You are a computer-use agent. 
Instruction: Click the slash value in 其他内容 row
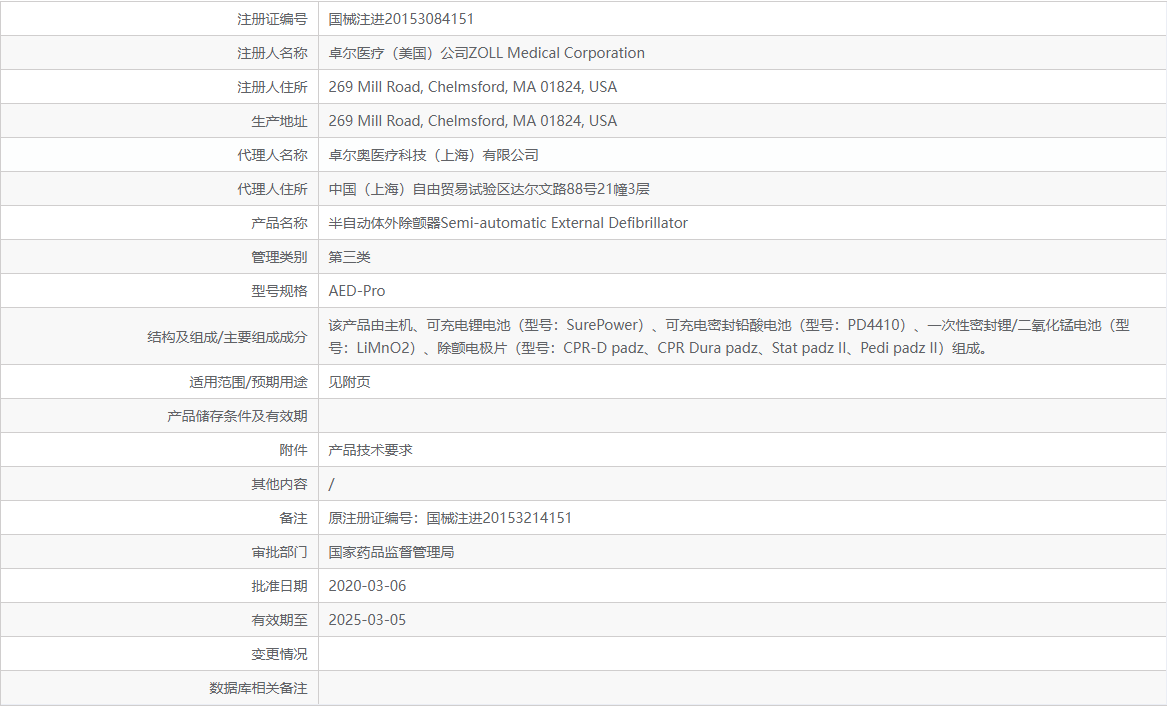[x=331, y=484]
